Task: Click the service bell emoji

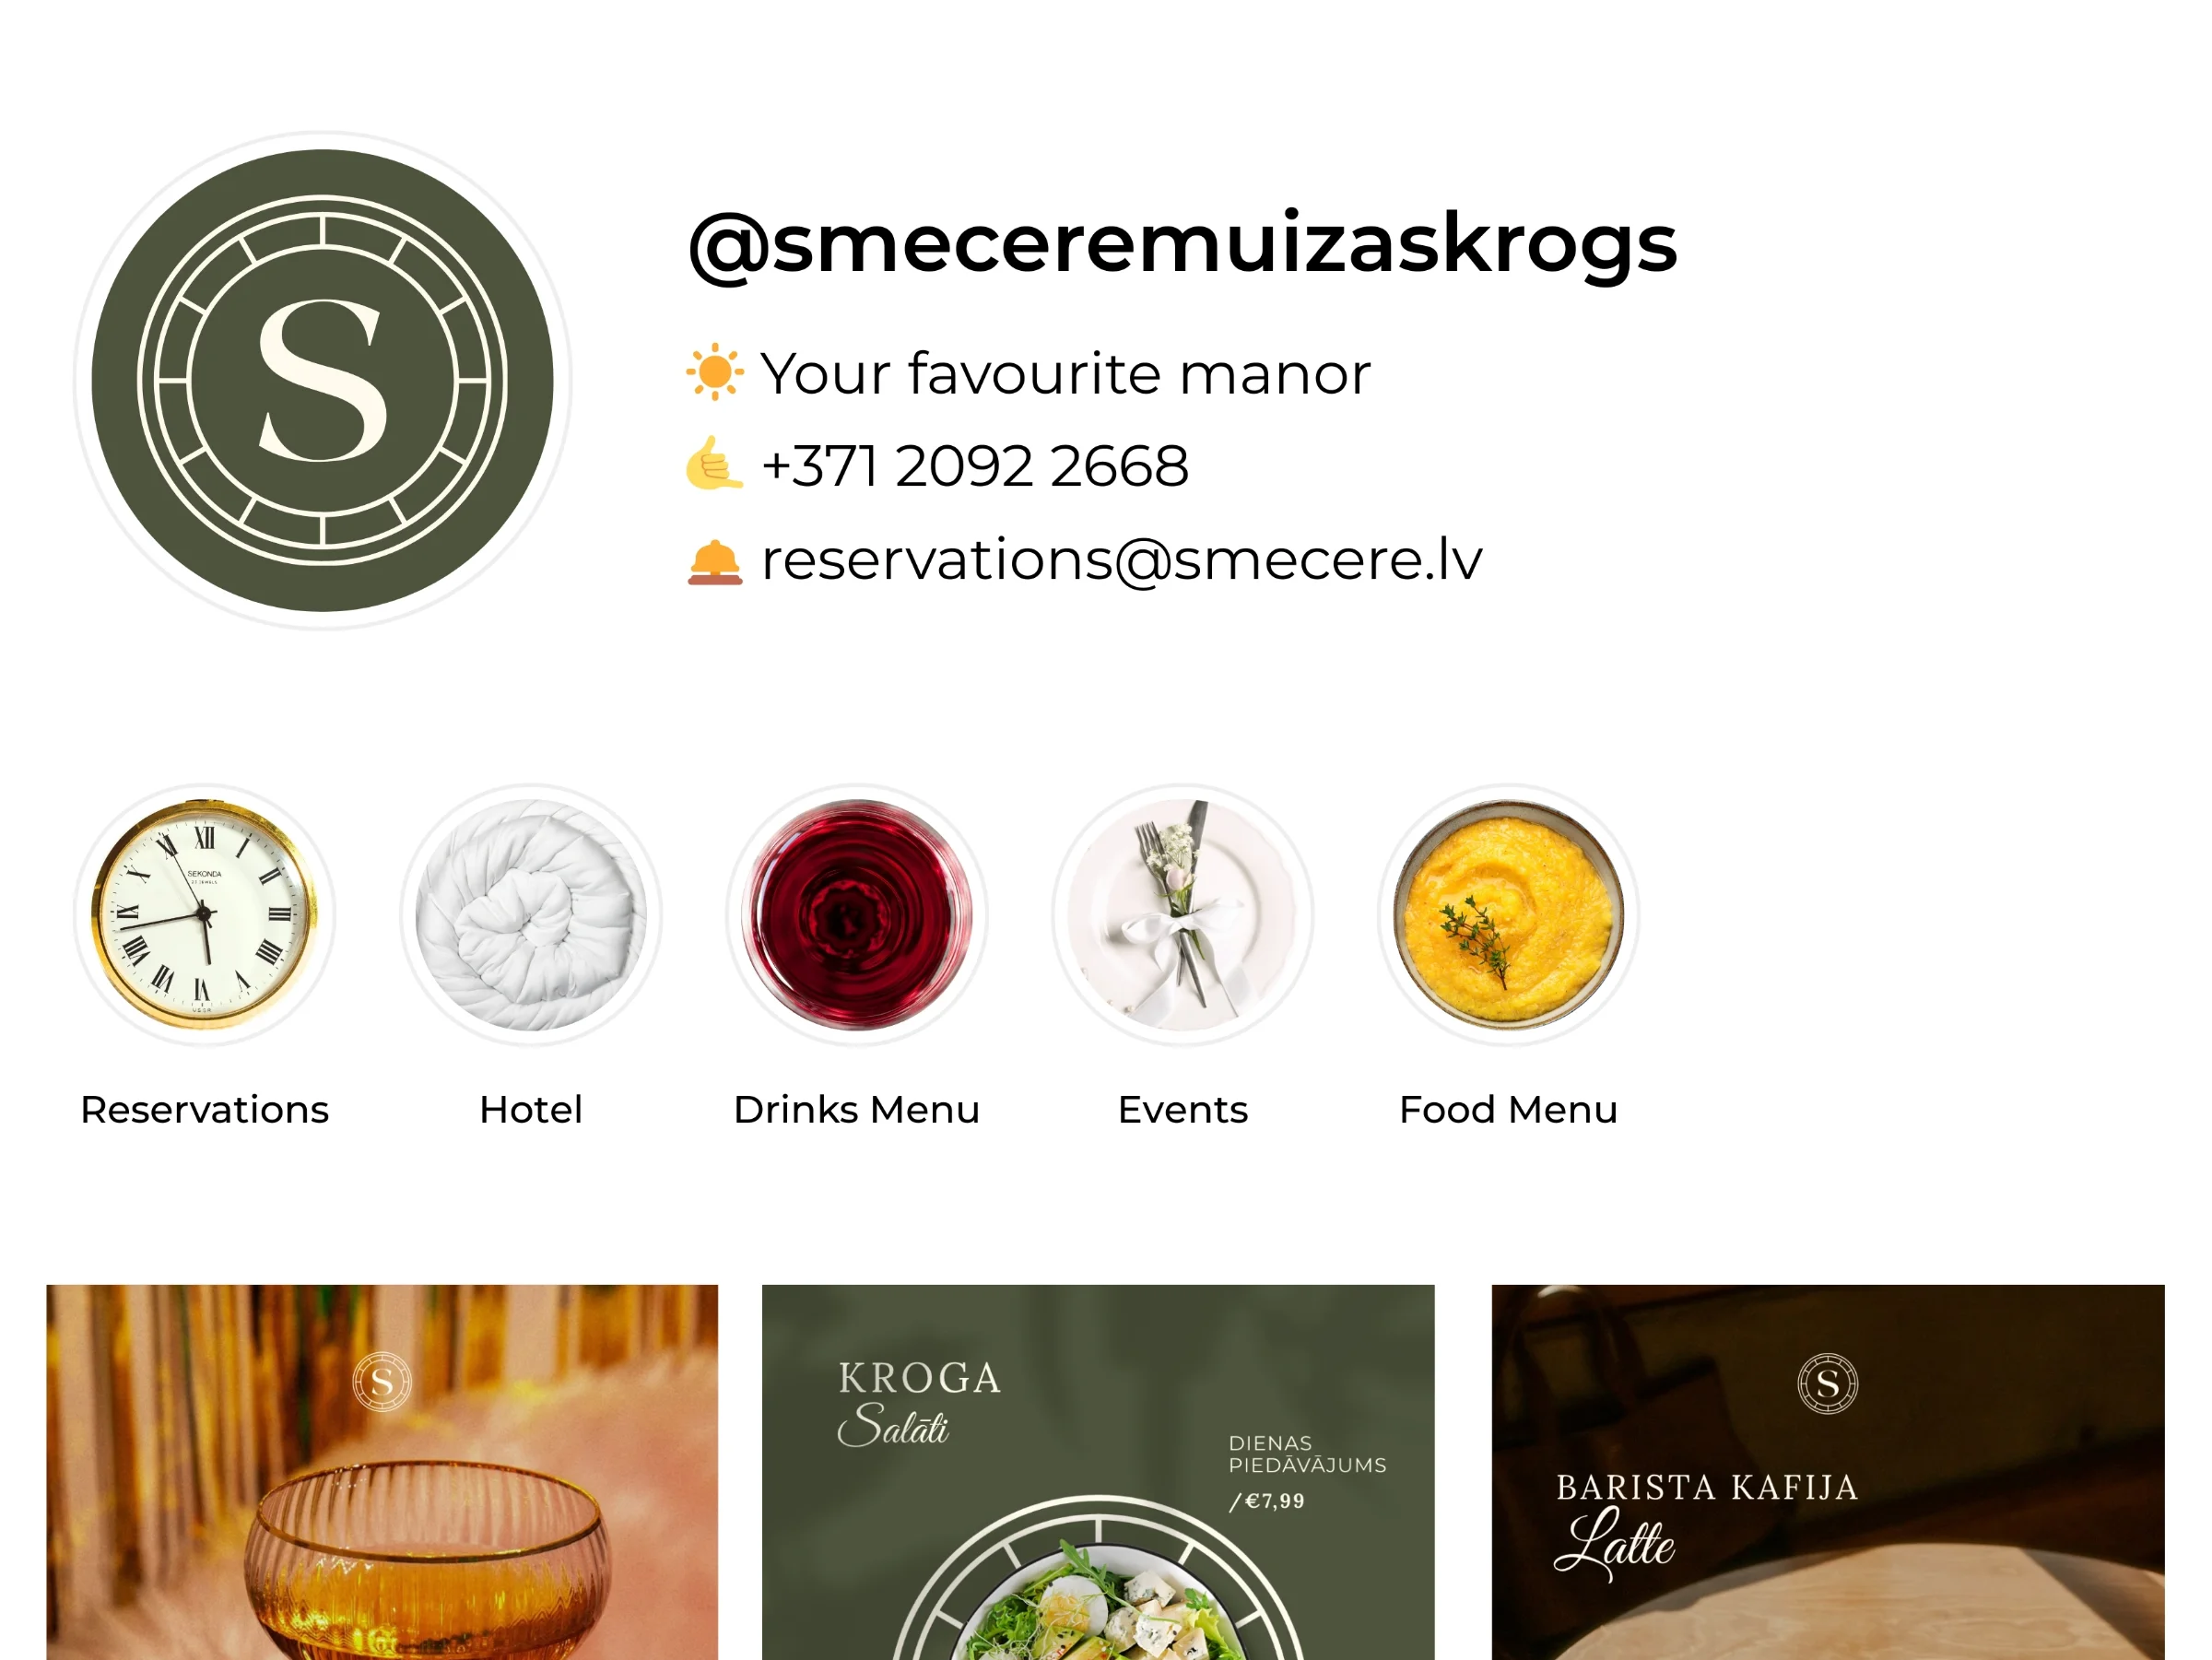Action: pyautogui.click(x=715, y=560)
